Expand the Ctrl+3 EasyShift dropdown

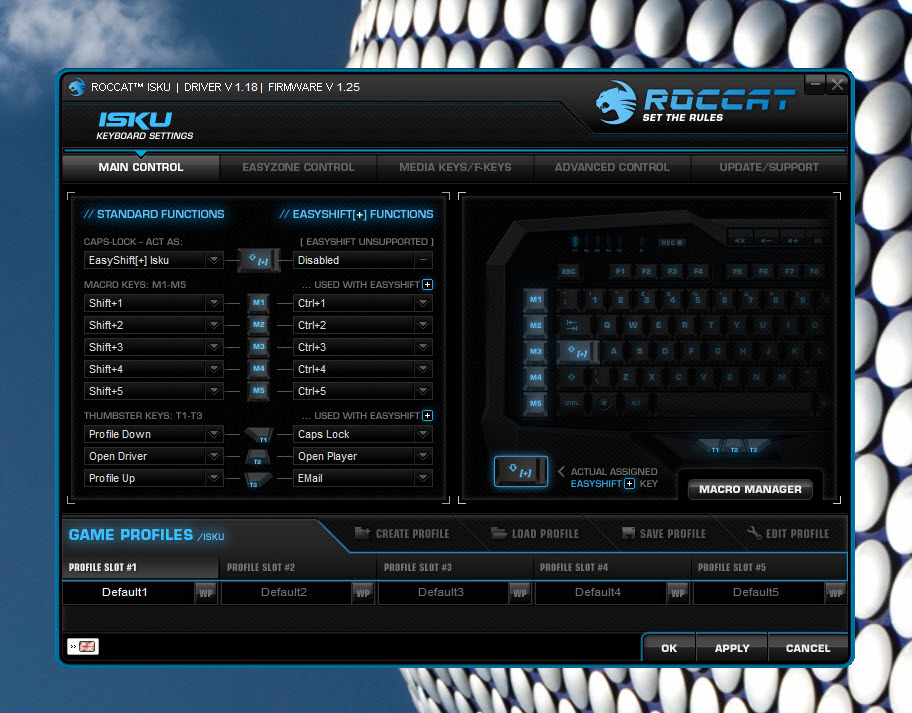363,347
